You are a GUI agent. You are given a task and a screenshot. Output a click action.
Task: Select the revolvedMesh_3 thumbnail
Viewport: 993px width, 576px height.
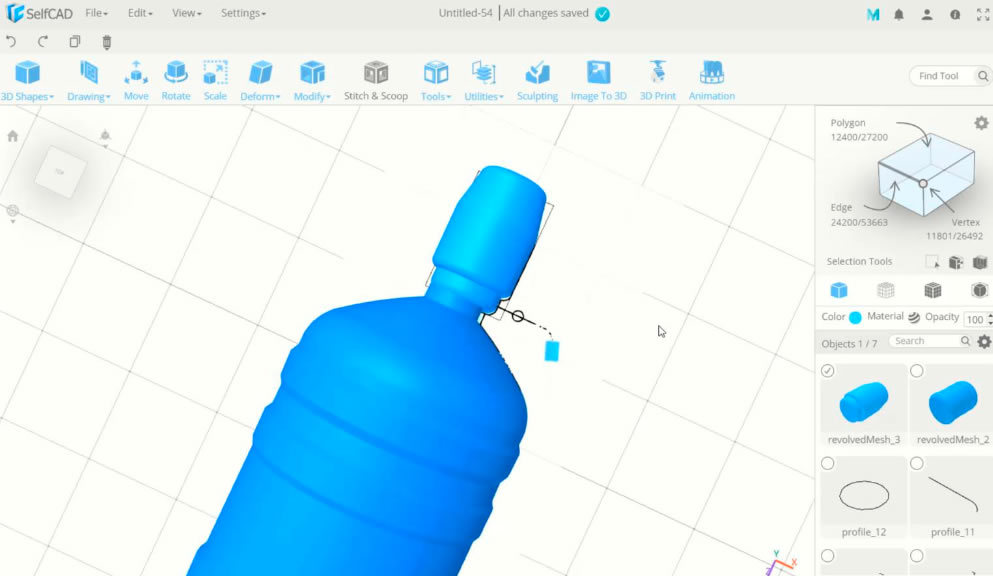click(x=863, y=402)
